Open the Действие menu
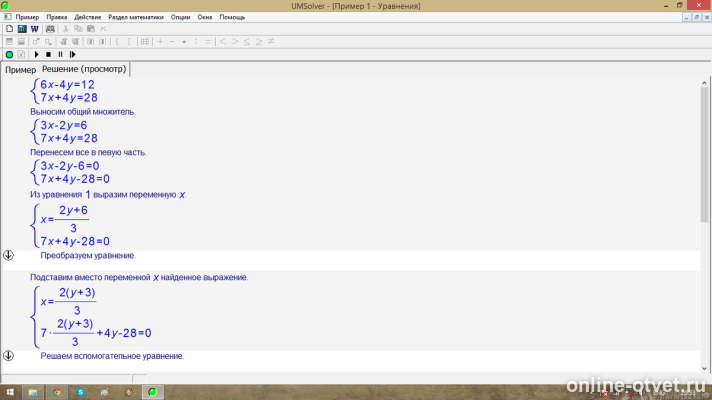712x400 pixels. coord(88,17)
